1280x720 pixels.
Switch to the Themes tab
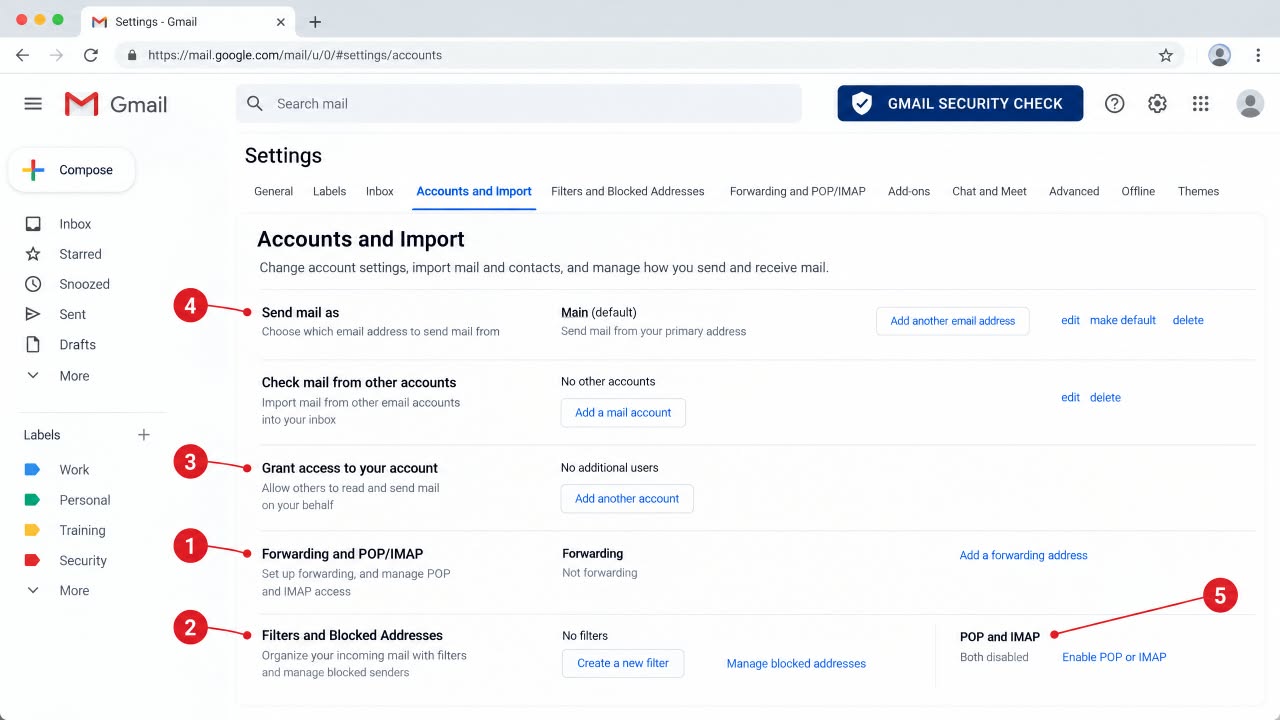pyautogui.click(x=1198, y=191)
